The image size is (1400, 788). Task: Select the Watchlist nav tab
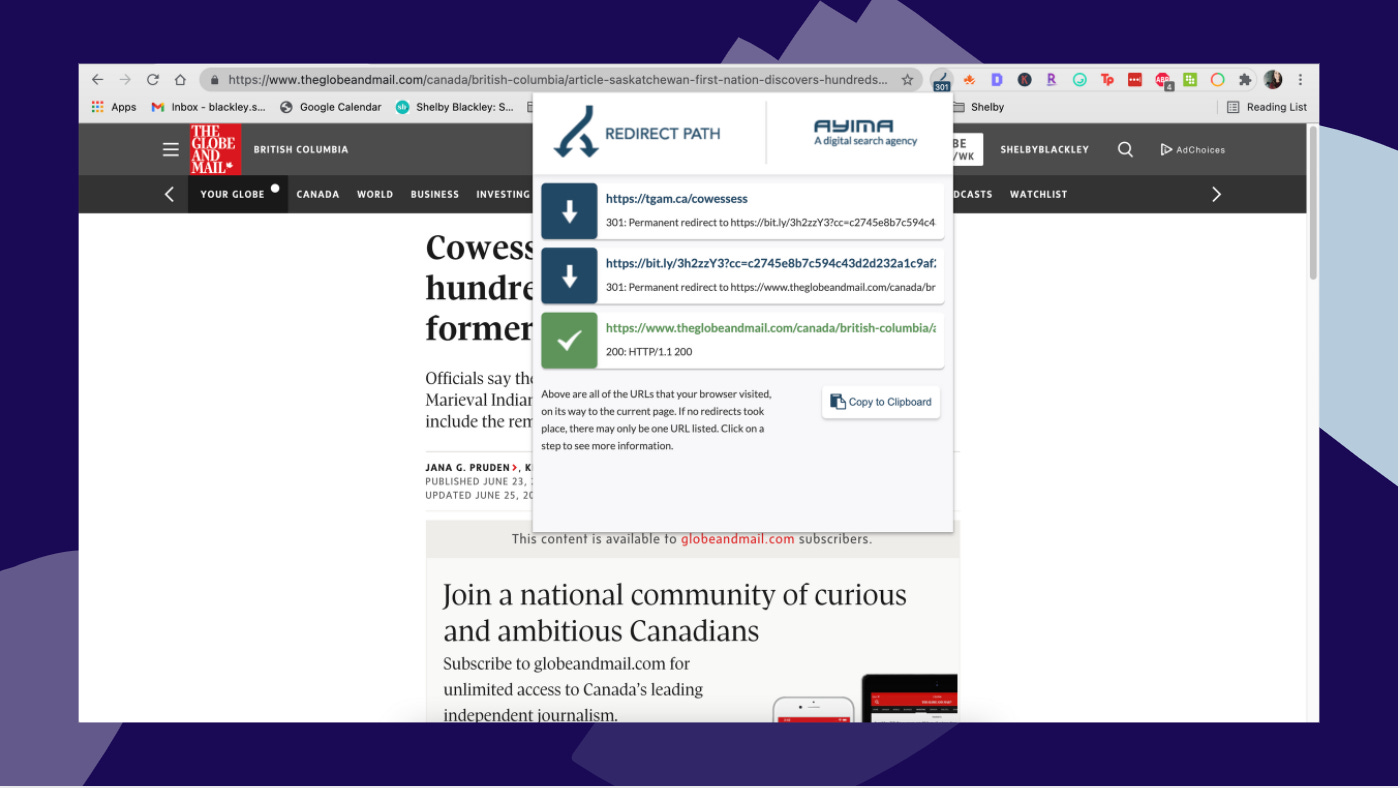click(x=1038, y=194)
